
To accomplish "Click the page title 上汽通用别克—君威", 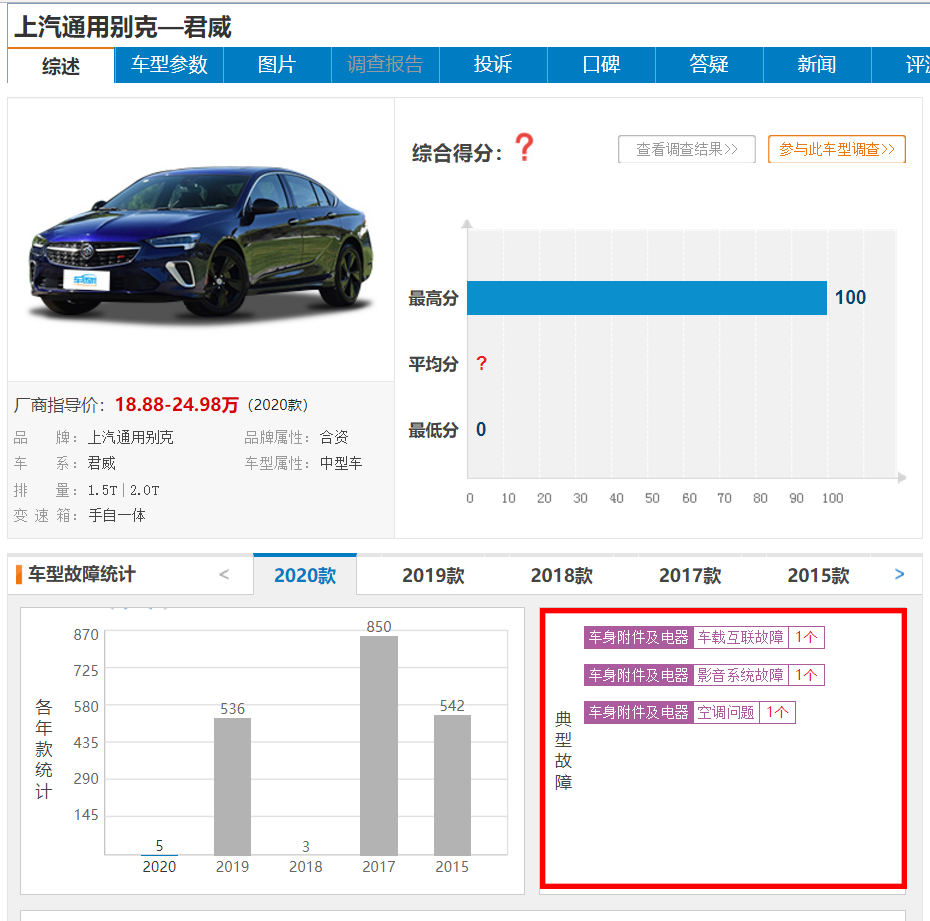I will tap(123, 27).
